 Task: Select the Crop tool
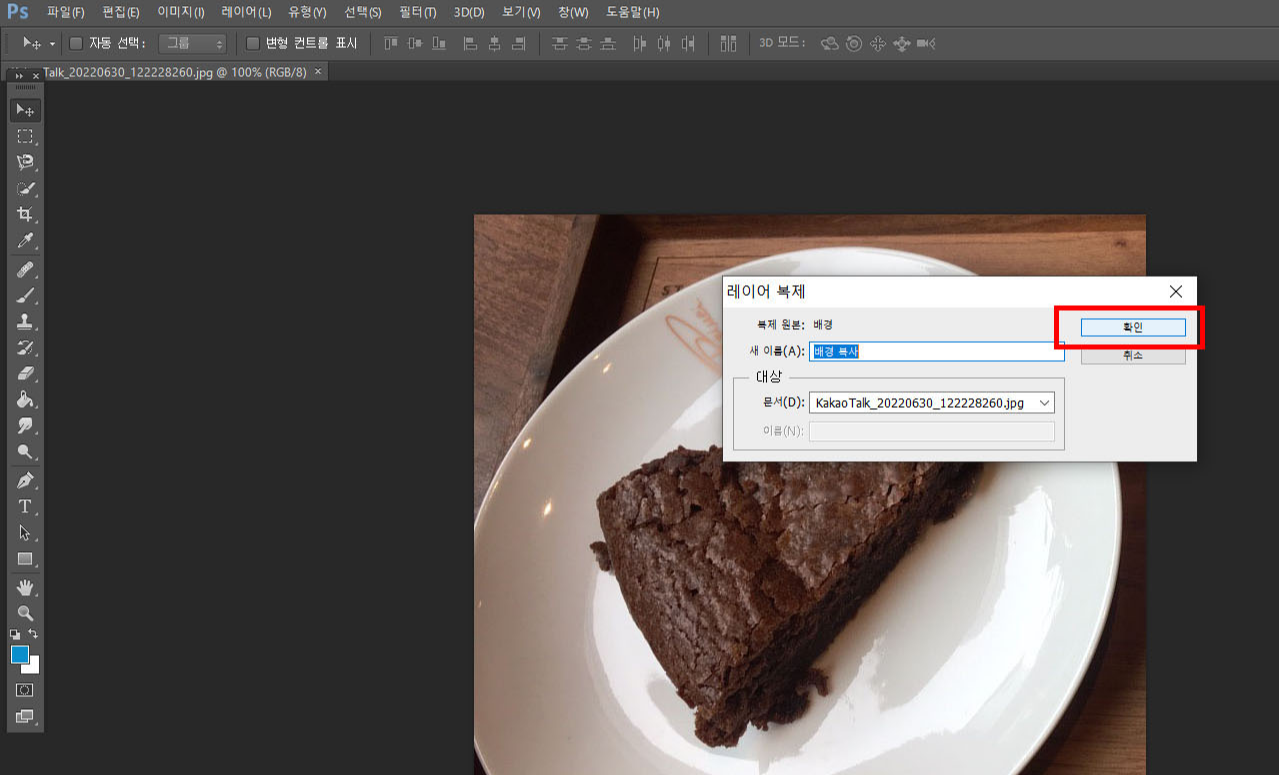(x=25, y=214)
